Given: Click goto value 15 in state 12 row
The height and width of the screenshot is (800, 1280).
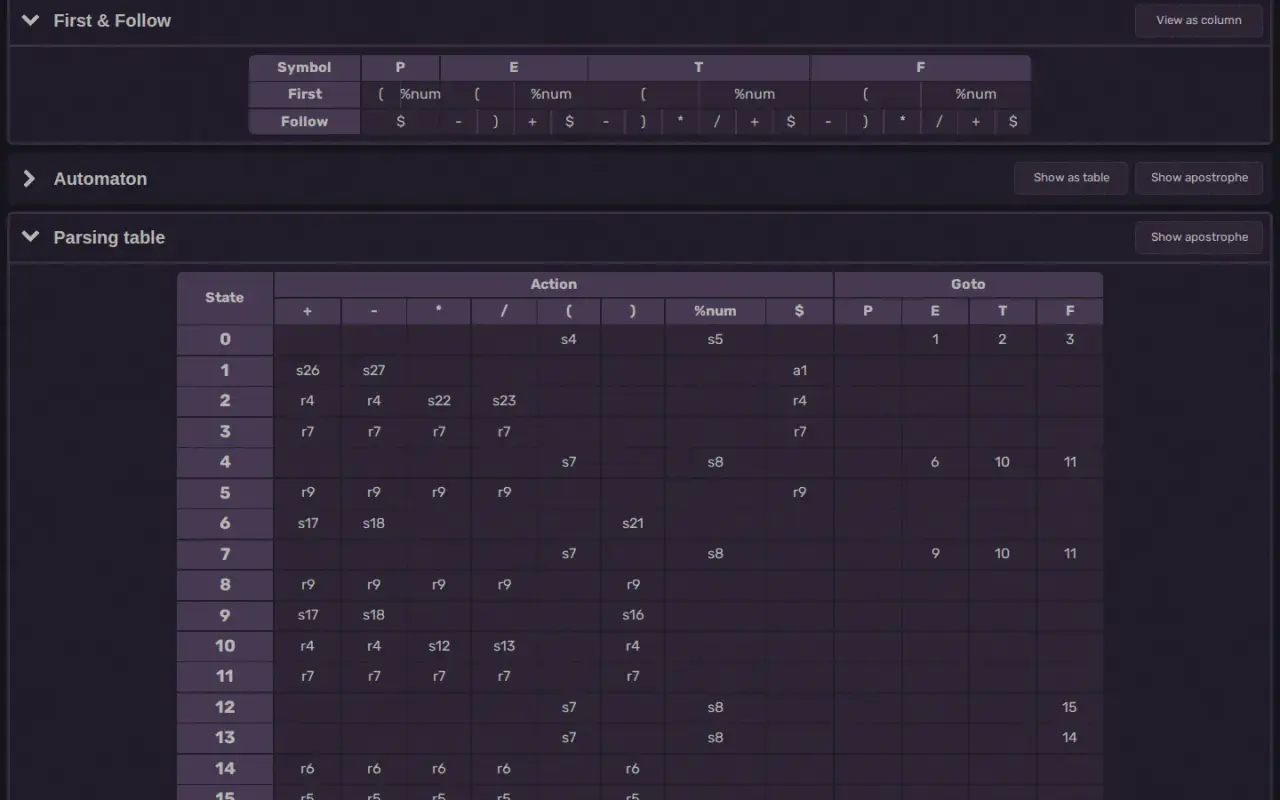Looking at the screenshot, I should click(x=1070, y=707).
